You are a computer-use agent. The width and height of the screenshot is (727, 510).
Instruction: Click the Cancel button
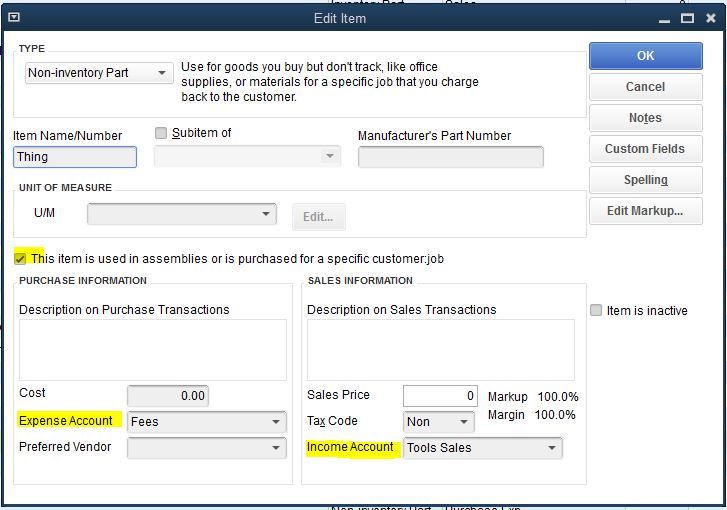(x=645, y=87)
